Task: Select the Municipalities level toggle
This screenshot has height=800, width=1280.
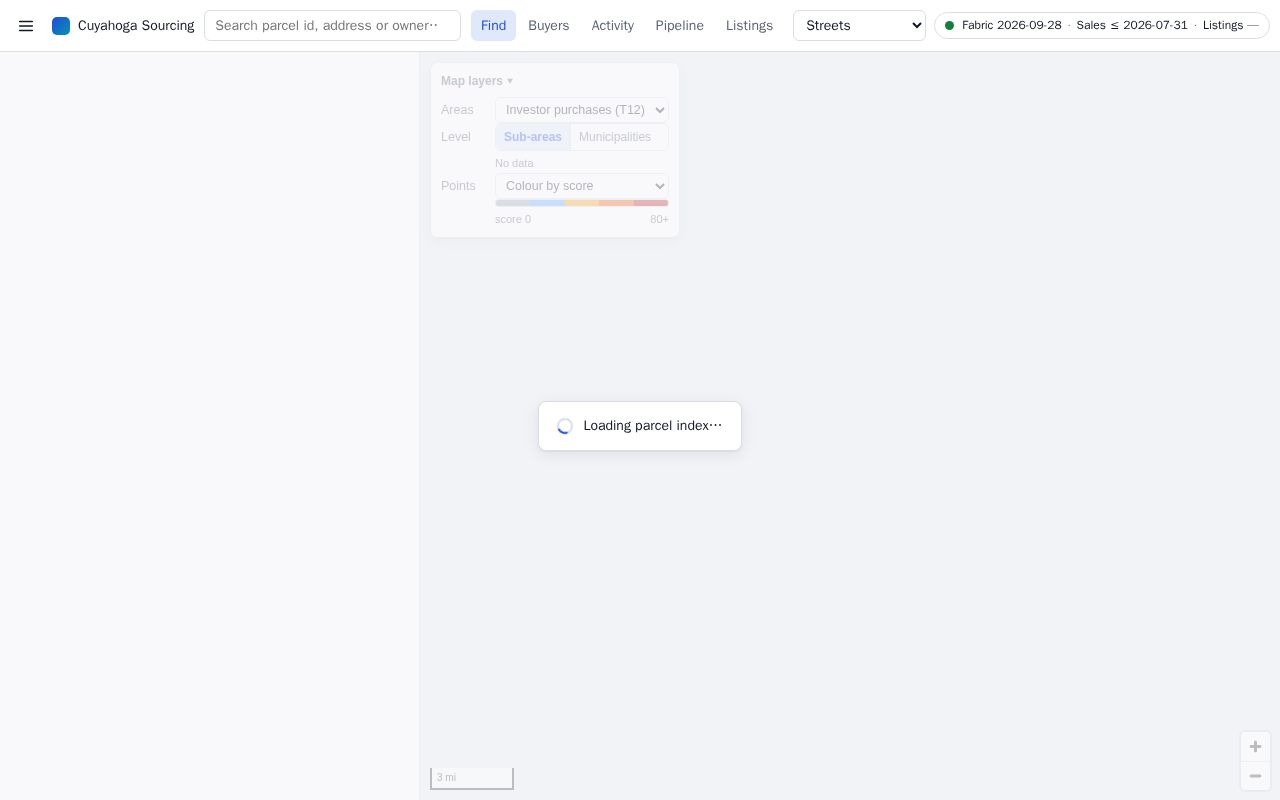Action: pos(615,137)
